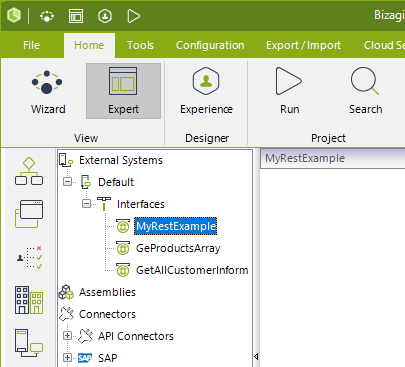Viewport: 405px width, 367px height.
Task: Open the Cloud Services ribbon tab
Action: click(x=384, y=45)
